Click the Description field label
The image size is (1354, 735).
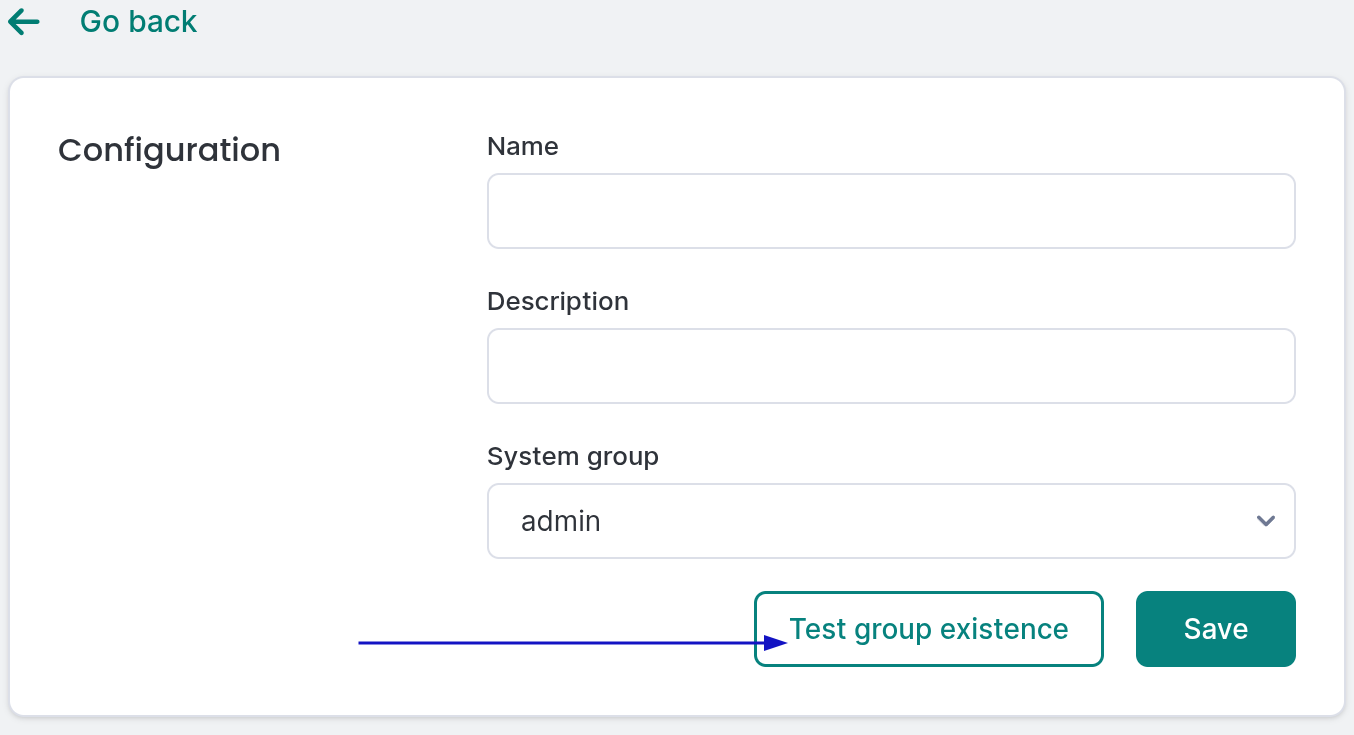click(x=557, y=301)
